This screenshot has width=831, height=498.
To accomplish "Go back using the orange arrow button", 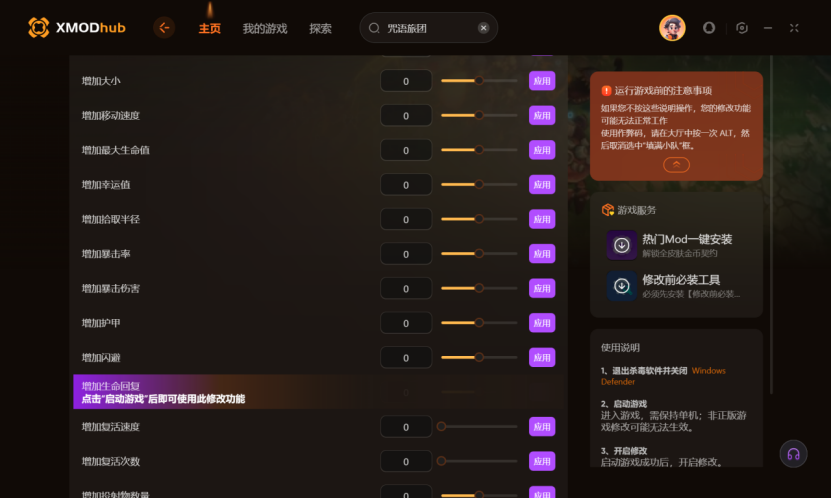I will (x=164, y=28).
